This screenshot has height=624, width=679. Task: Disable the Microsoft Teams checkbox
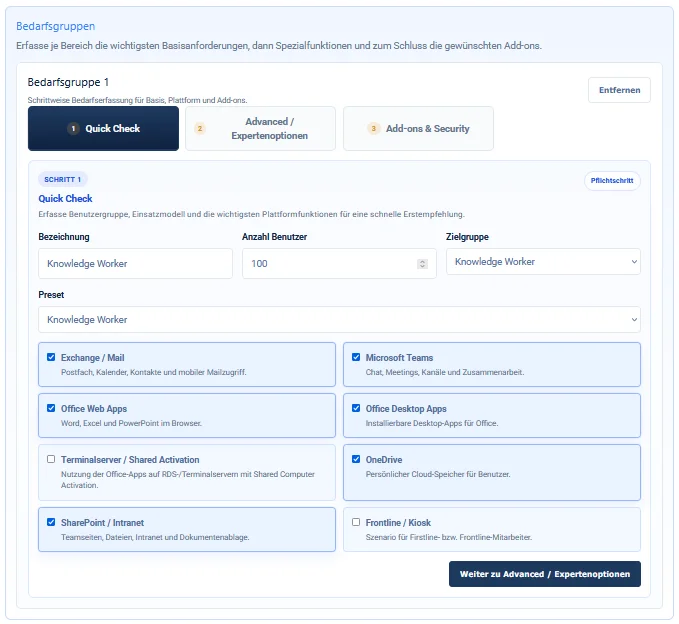tap(356, 357)
